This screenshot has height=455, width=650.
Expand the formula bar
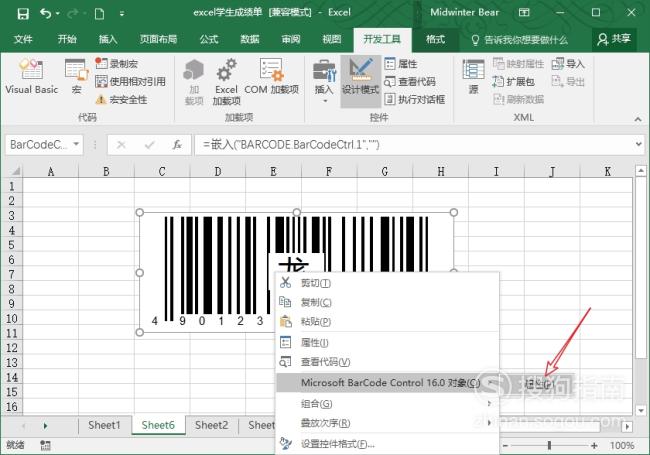click(638, 144)
